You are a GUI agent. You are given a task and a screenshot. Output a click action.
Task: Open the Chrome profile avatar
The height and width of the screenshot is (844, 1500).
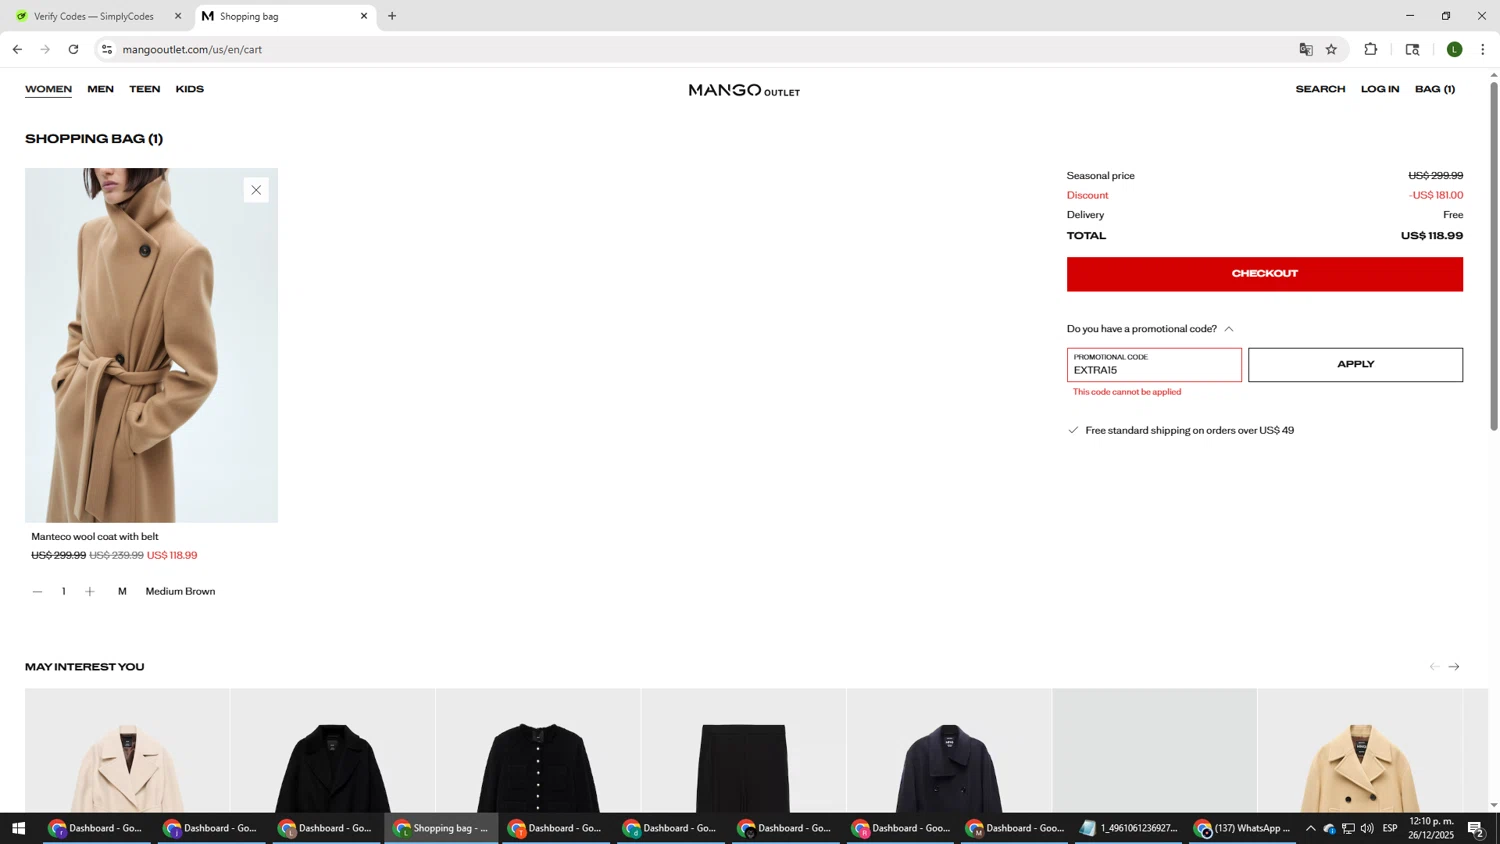1454,49
